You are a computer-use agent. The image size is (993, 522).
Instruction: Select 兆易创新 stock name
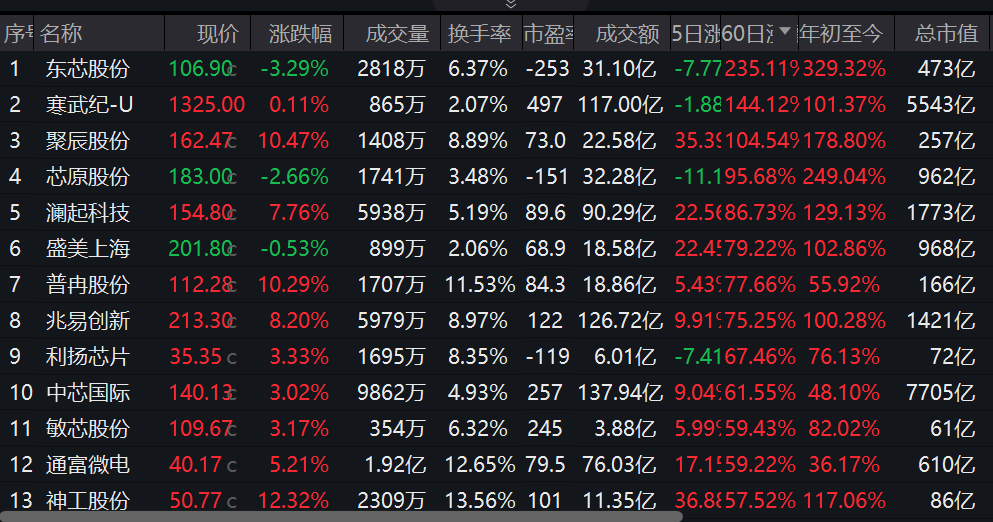[x=88, y=321]
